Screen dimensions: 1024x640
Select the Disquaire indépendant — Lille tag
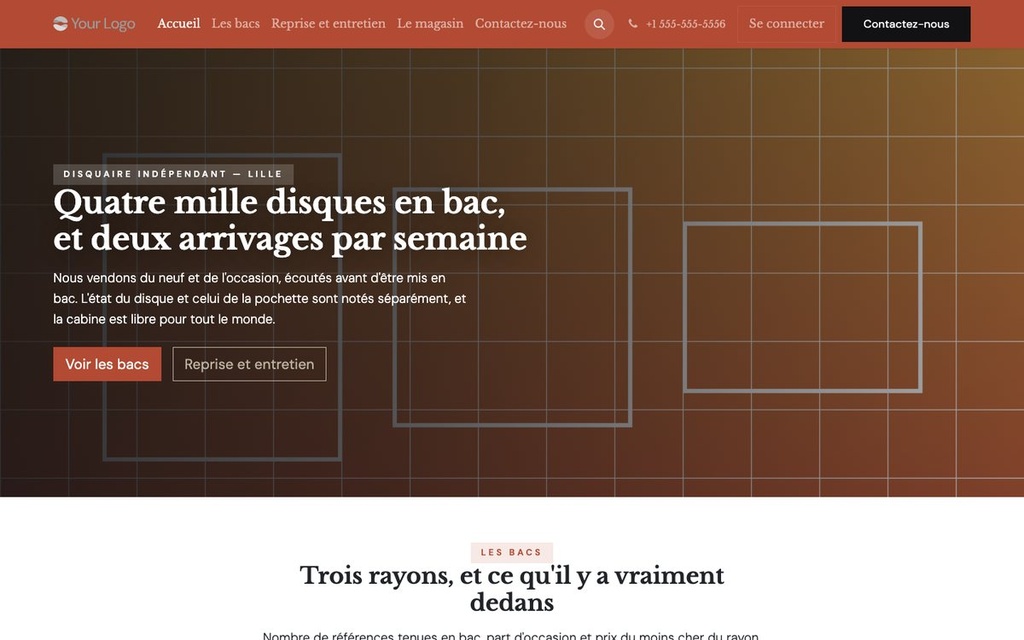point(173,174)
